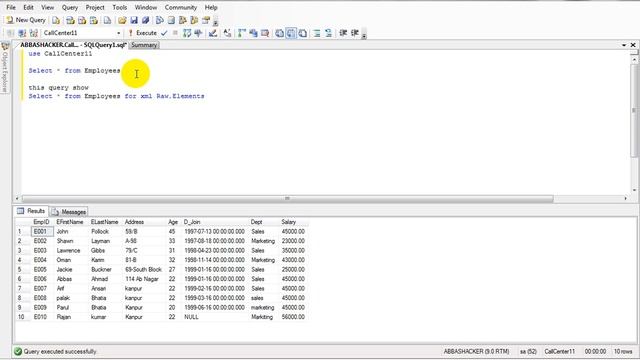
Task: Increase the line indent
Action: click(354, 33)
